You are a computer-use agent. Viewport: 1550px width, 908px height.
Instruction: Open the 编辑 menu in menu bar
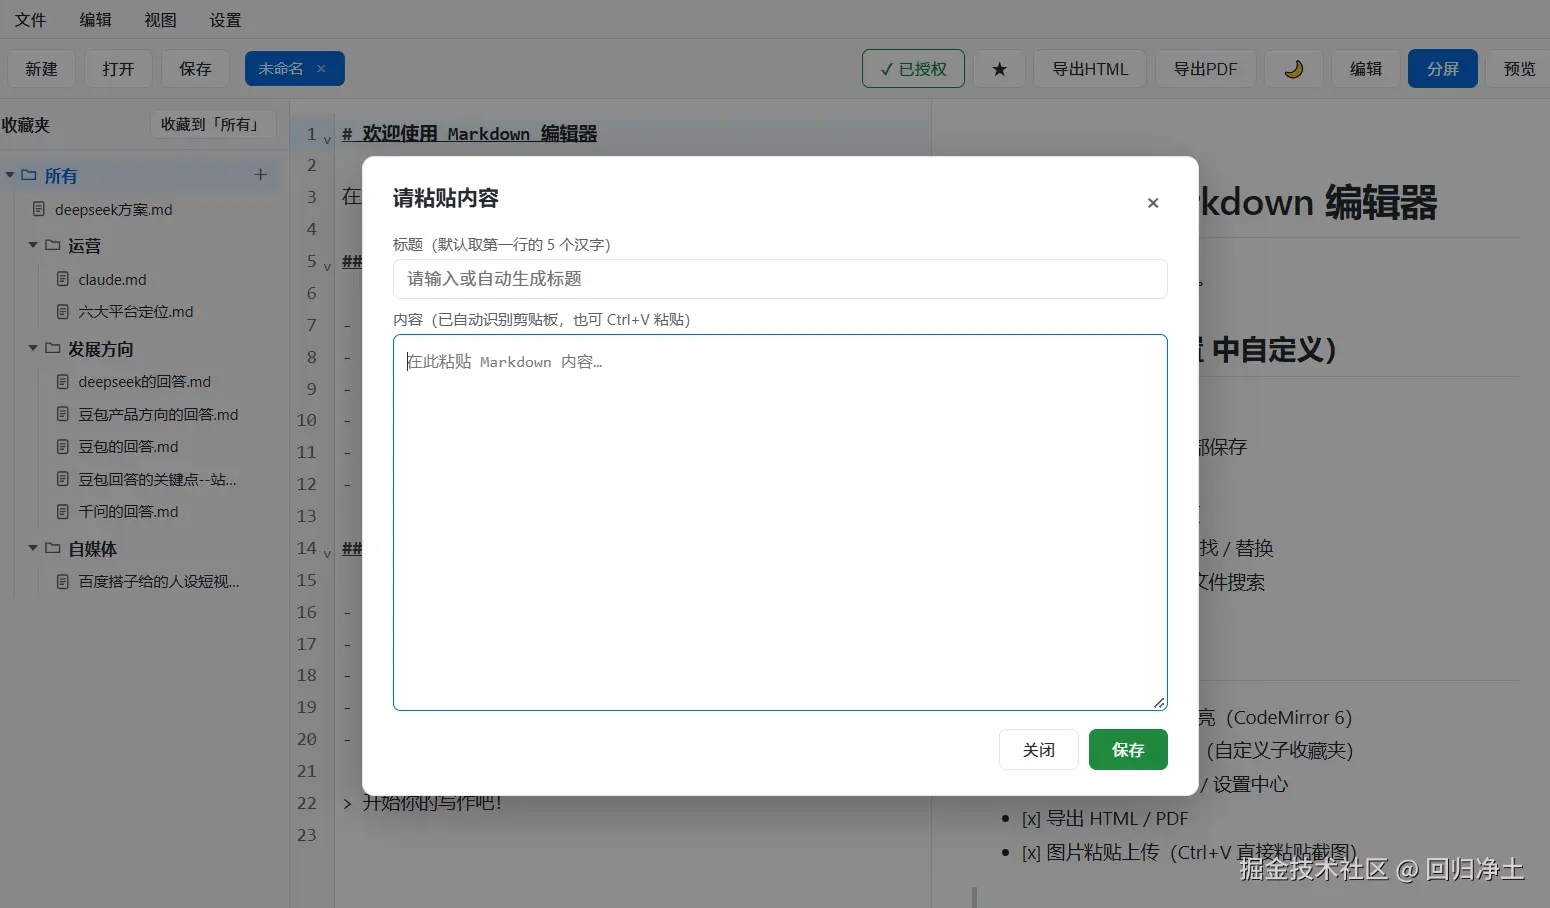[96, 20]
